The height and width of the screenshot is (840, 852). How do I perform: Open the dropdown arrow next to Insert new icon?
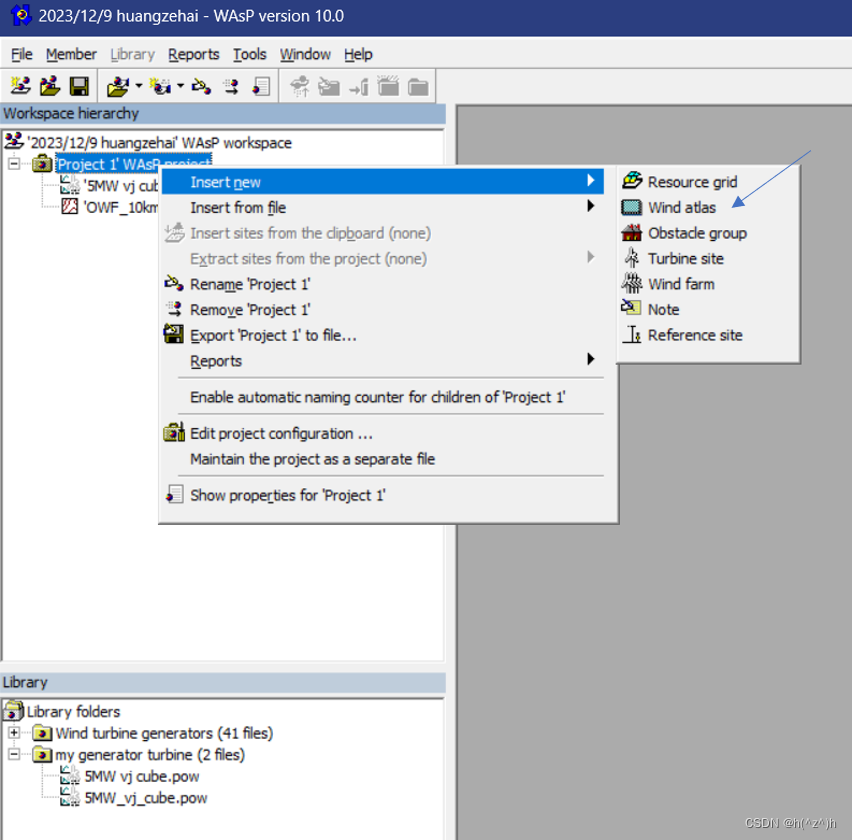pyautogui.click(x=180, y=86)
